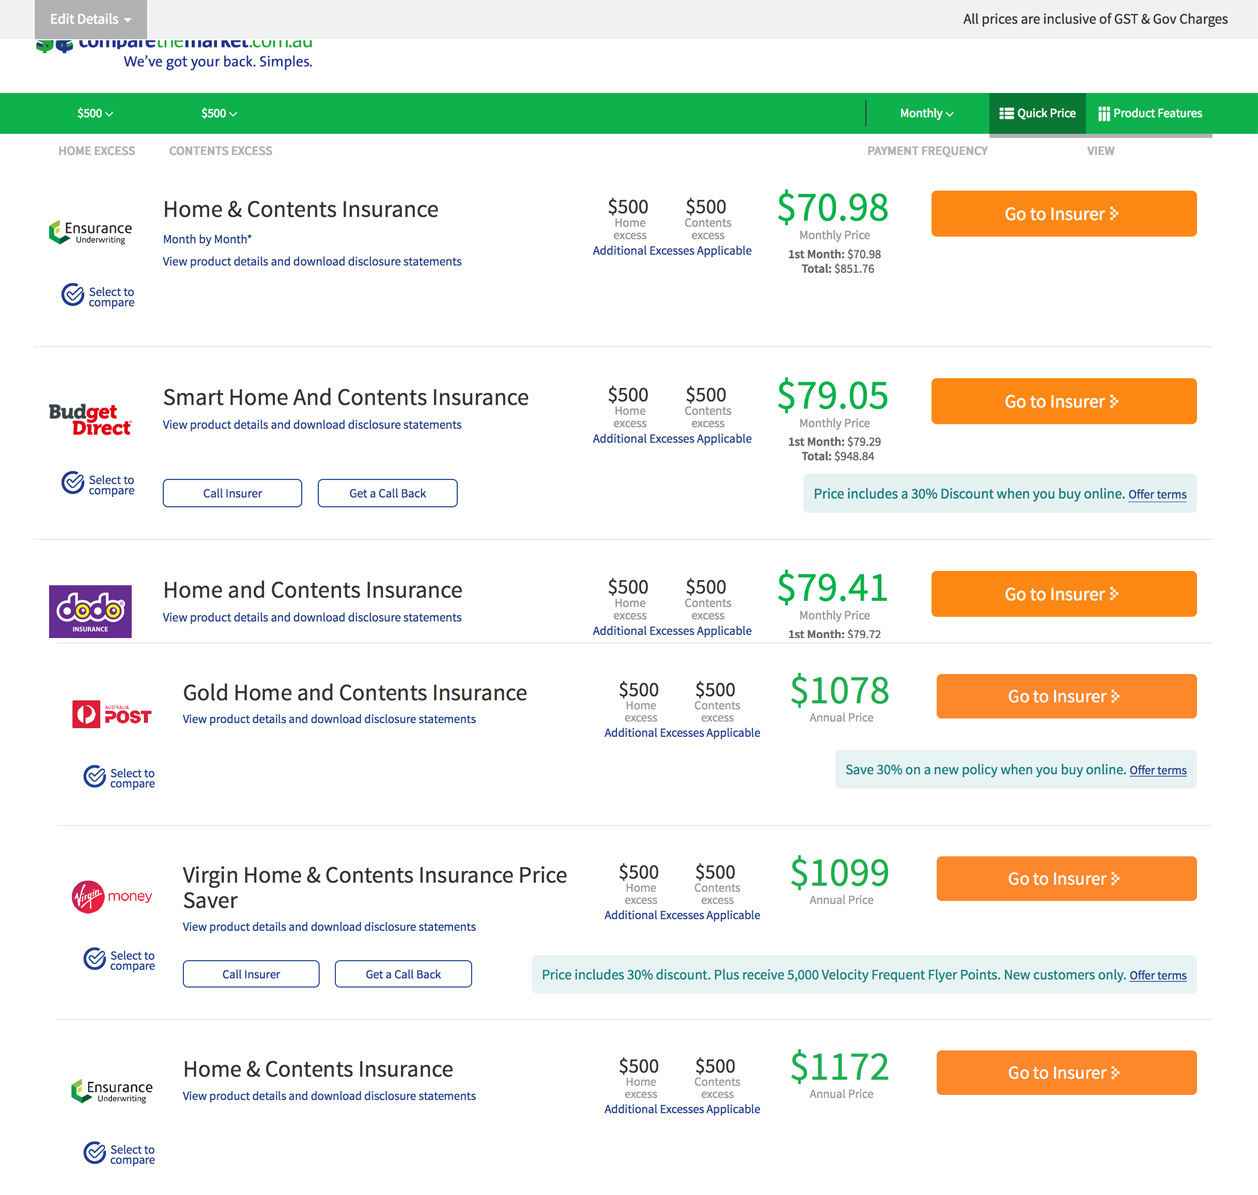Click the Product Features grid icon
This screenshot has height=1195, width=1258.
click(x=1104, y=114)
